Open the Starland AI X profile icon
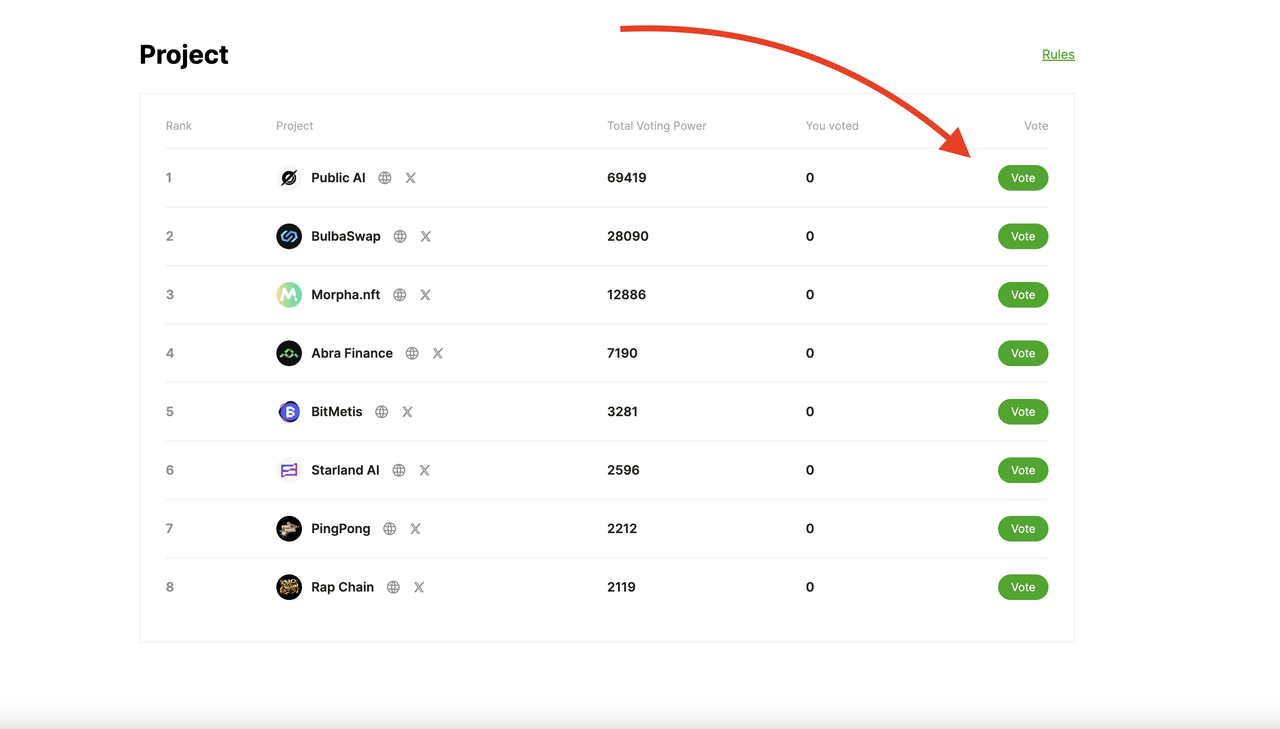Screen dimensions: 1280x729 coord(424,471)
